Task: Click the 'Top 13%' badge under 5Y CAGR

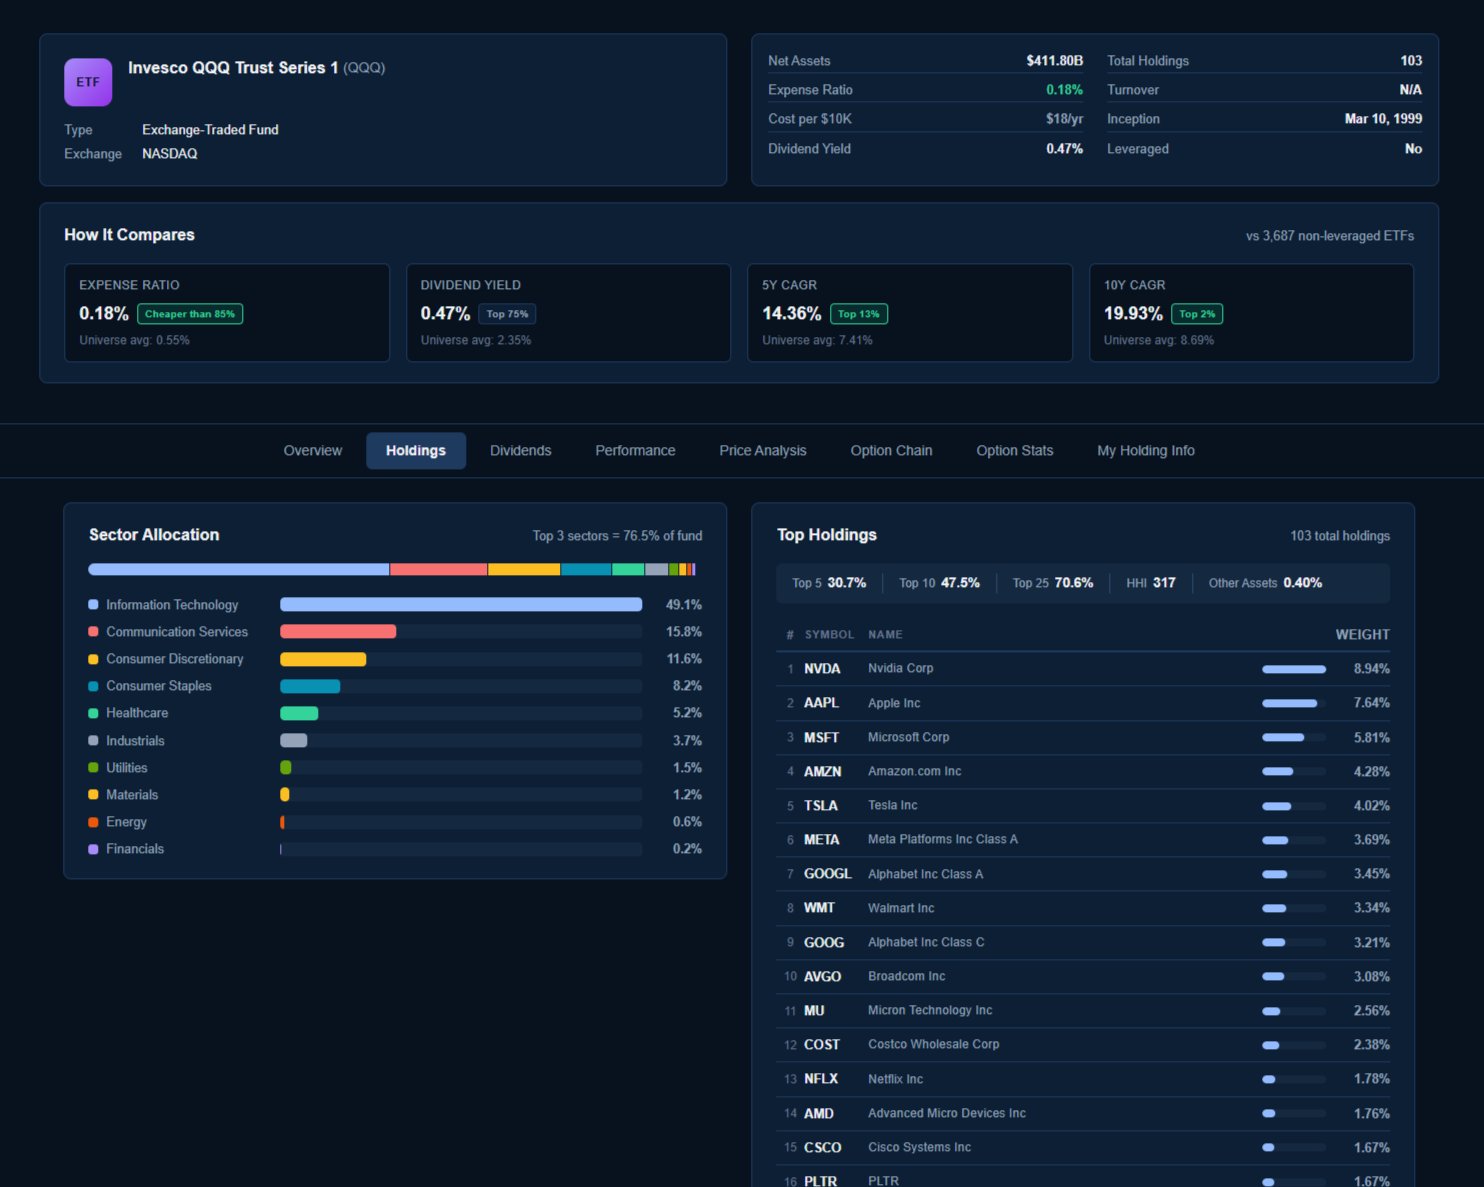Action: pyautogui.click(x=859, y=313)
